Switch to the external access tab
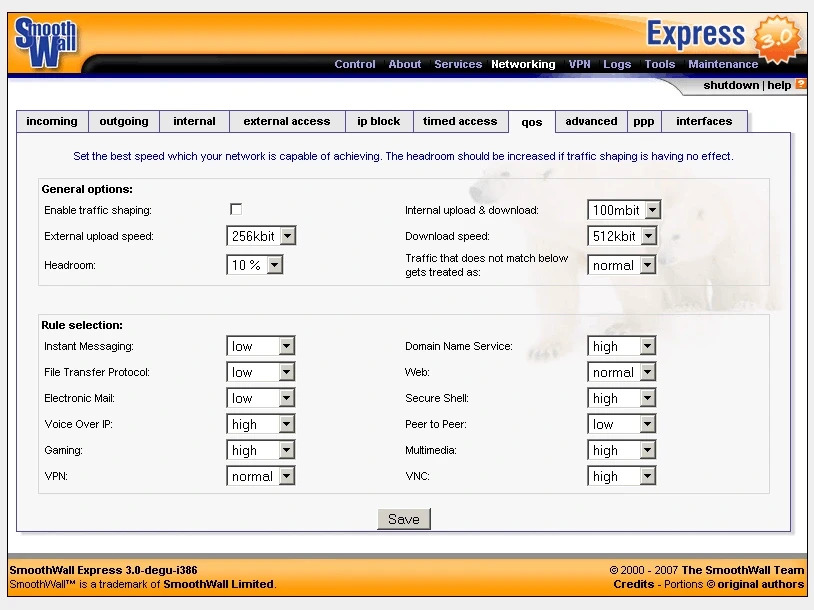Viewport: 814px width, 610px height. click(x=287, y=121)
